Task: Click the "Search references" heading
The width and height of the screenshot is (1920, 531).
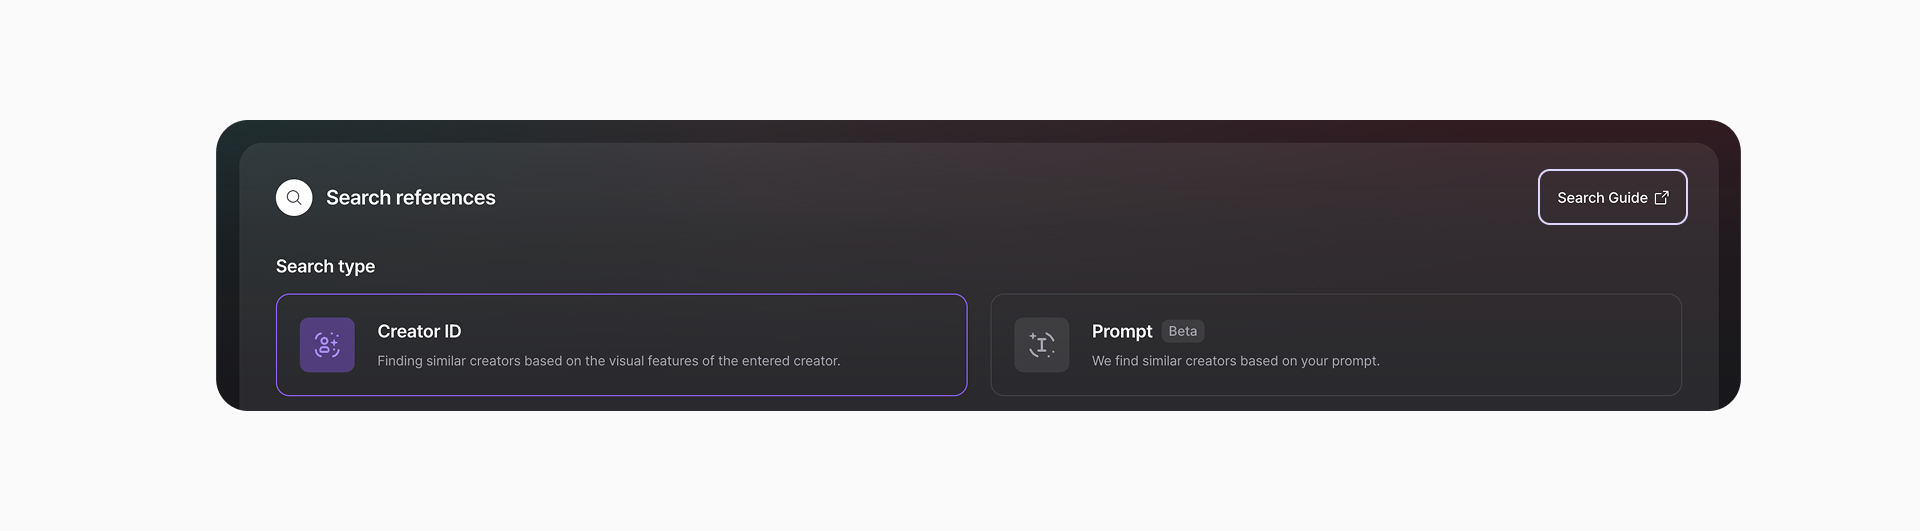Action: pos(410,198)
